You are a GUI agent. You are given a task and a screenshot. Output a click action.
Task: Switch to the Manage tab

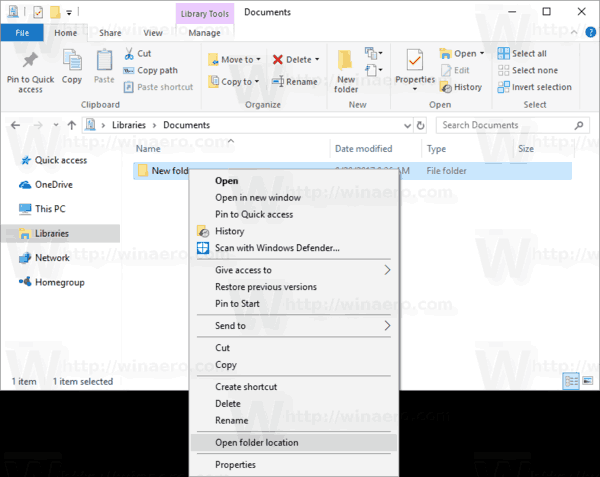(204, 33)
